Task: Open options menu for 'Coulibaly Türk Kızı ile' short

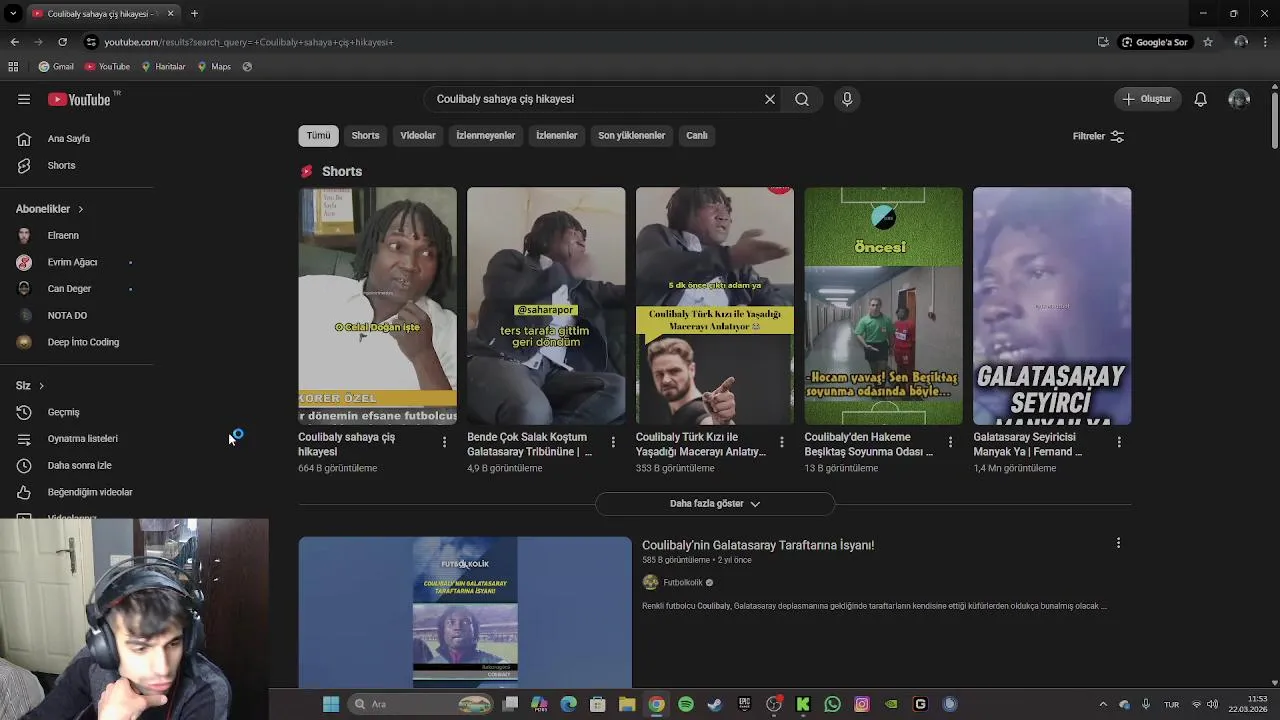Action: (x=782, y=442)
